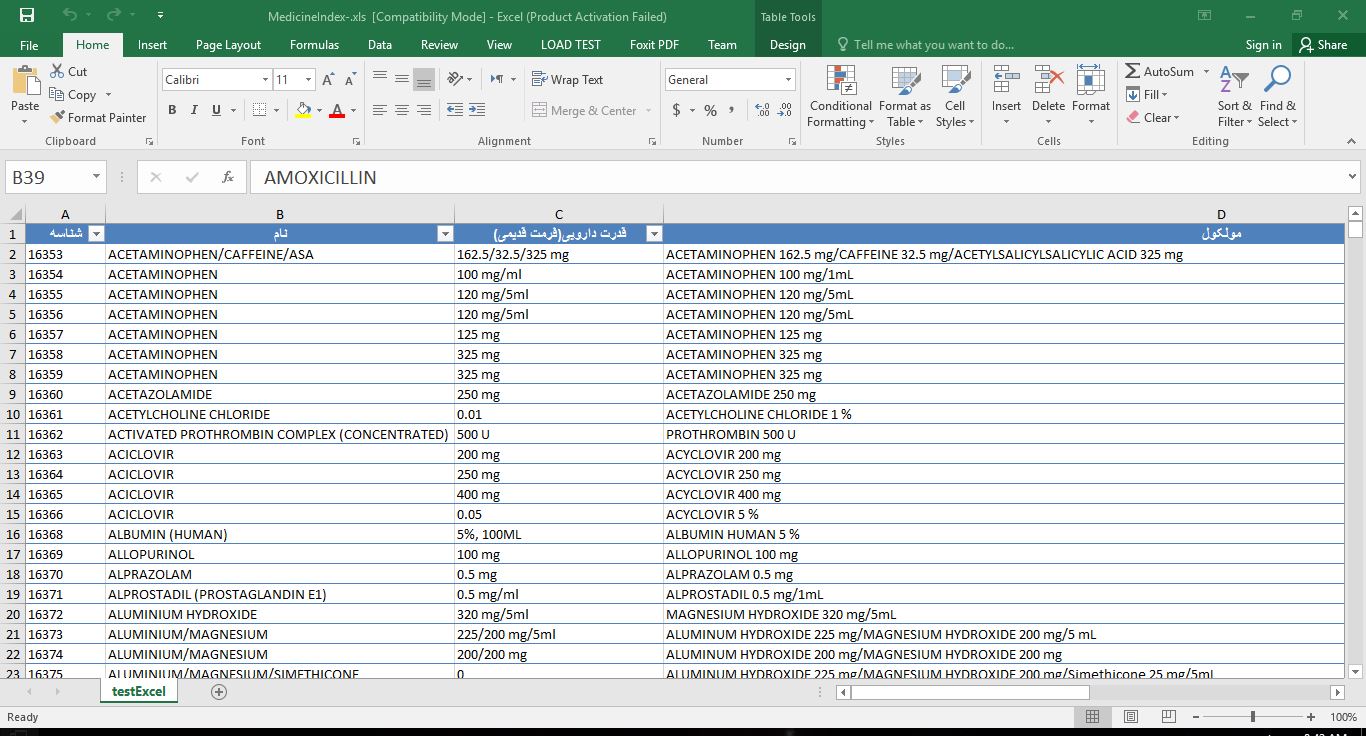Center text horizontally
Image resolution: width=1366 pixels, height=736 pixels.
click(x=402, y=111)
